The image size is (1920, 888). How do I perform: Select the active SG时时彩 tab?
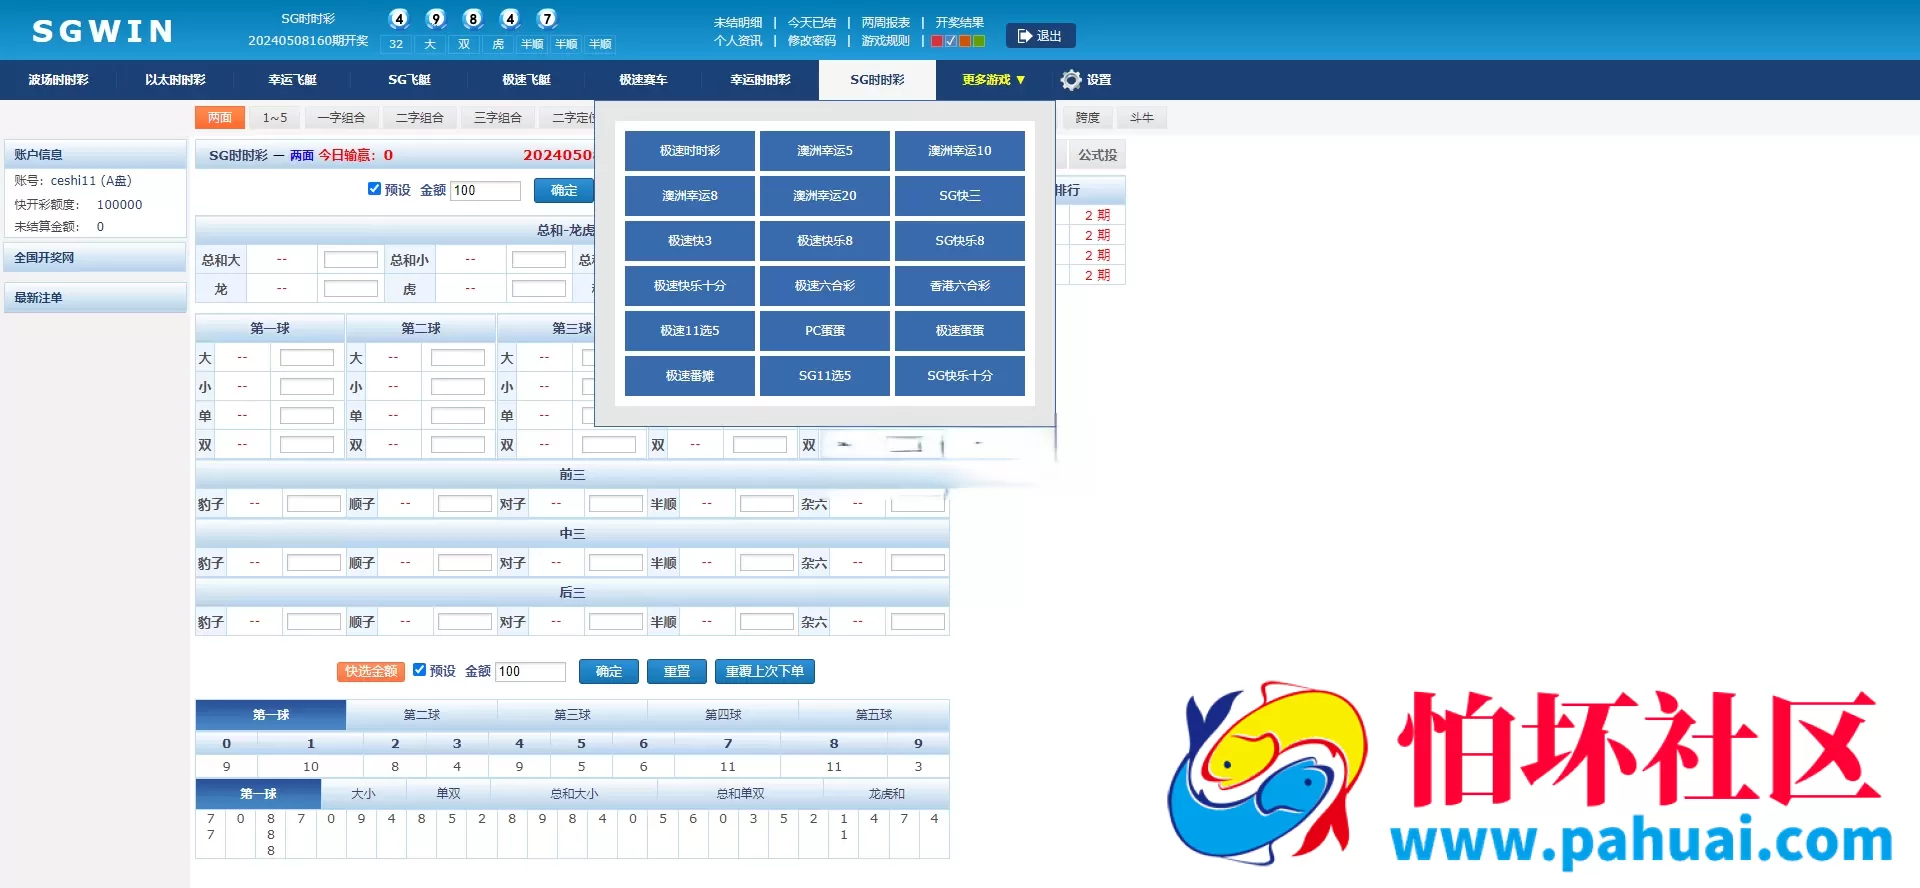click(877, 80)
